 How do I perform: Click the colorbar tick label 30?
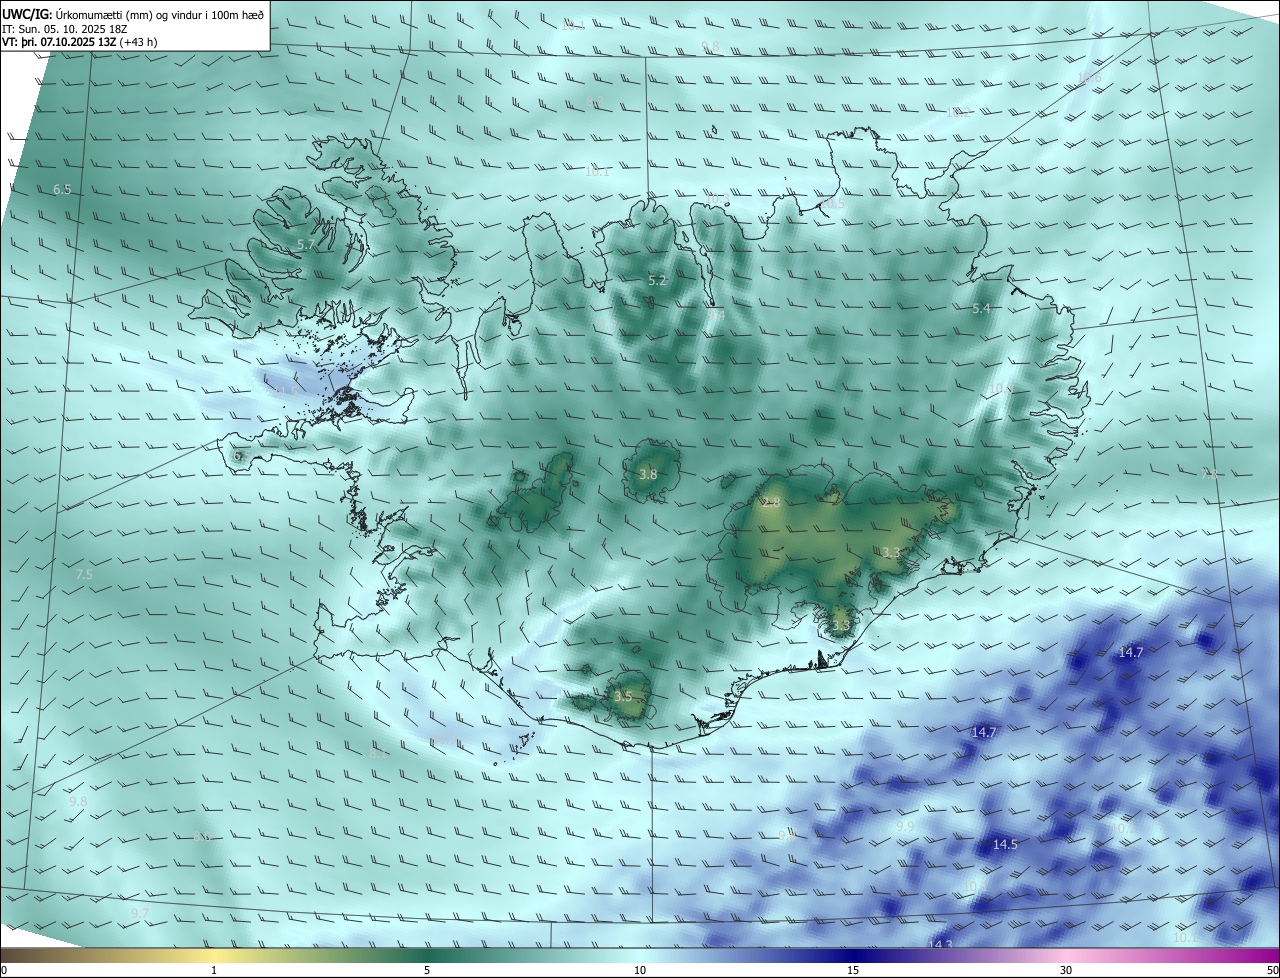tap(1066, 970)
